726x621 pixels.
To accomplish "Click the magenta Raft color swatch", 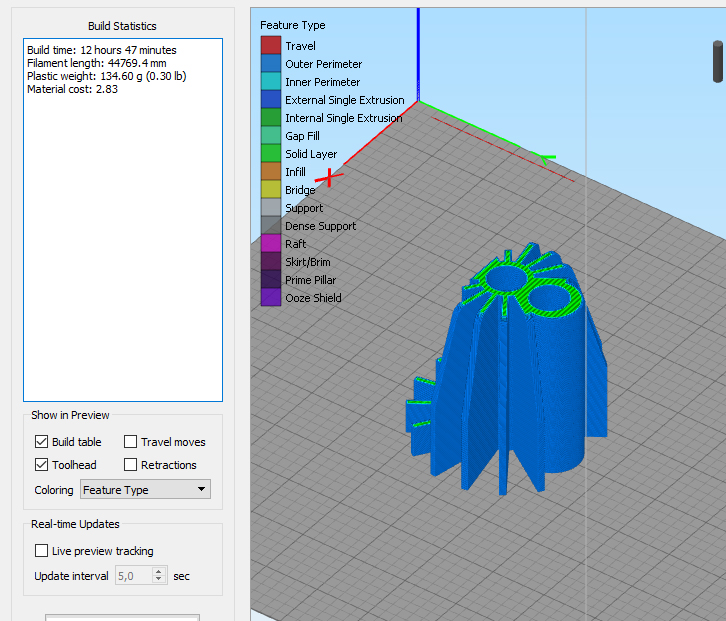I will click(x=271, y=244).
